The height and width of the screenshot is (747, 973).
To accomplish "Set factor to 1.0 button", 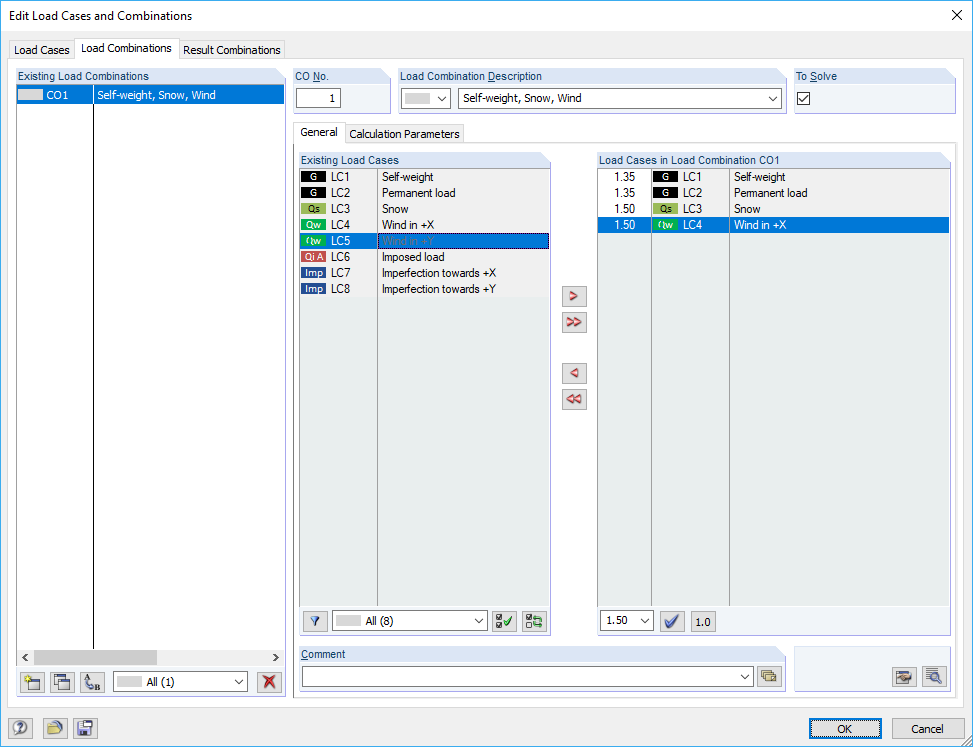I will click(x=703, y=621).
